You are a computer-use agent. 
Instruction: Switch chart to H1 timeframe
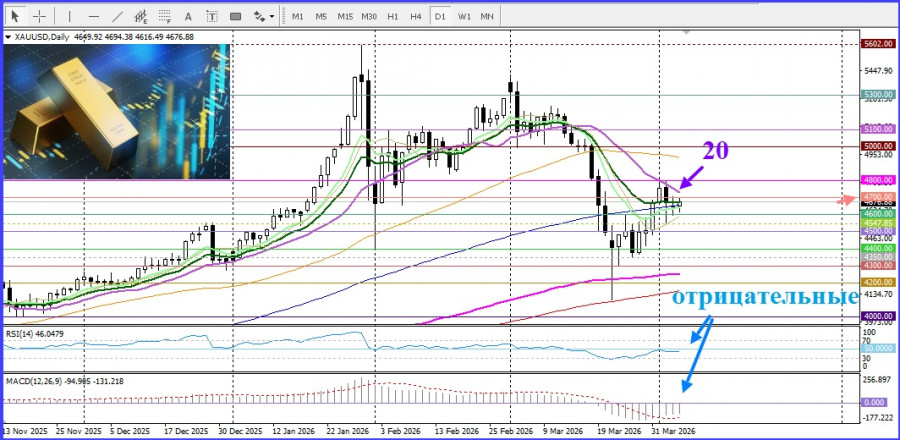point(393,17)
